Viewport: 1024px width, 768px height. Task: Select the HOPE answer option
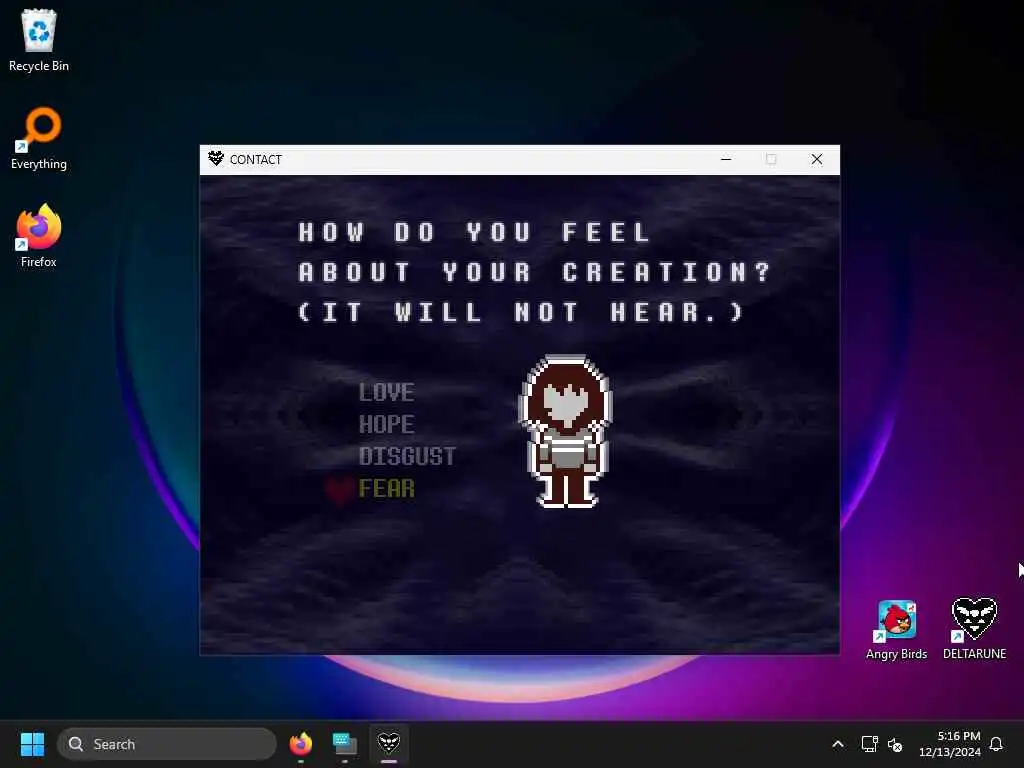[386, 424]
